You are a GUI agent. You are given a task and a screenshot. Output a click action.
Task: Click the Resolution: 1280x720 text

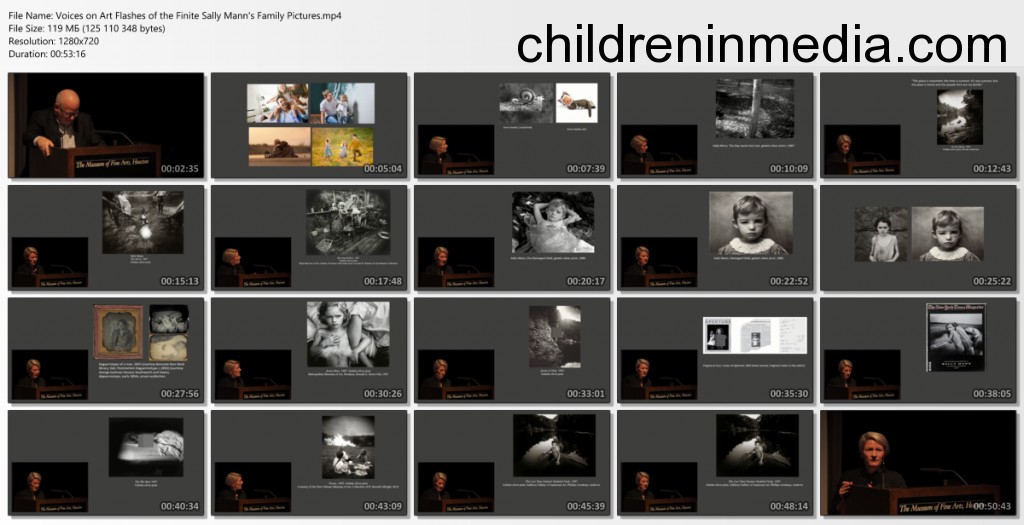tap(54, 40)
